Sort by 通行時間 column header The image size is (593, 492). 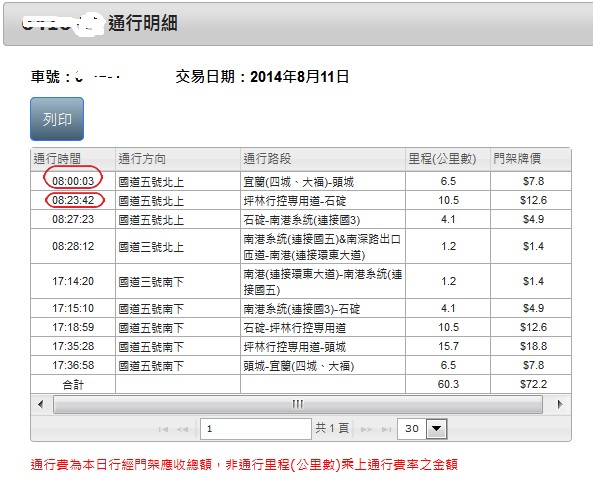pyautogui.click(x=73, y=159)
